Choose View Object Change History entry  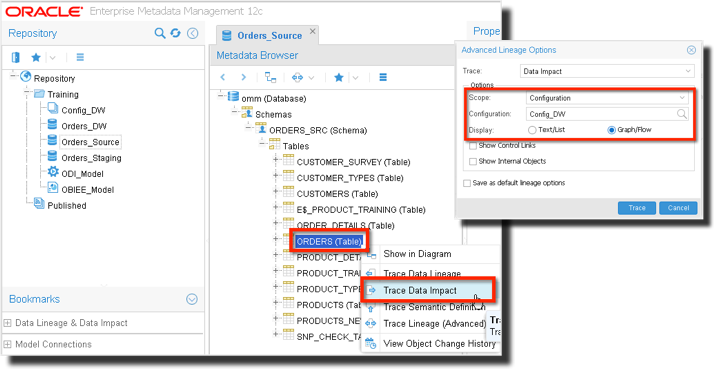click(439, 343)
